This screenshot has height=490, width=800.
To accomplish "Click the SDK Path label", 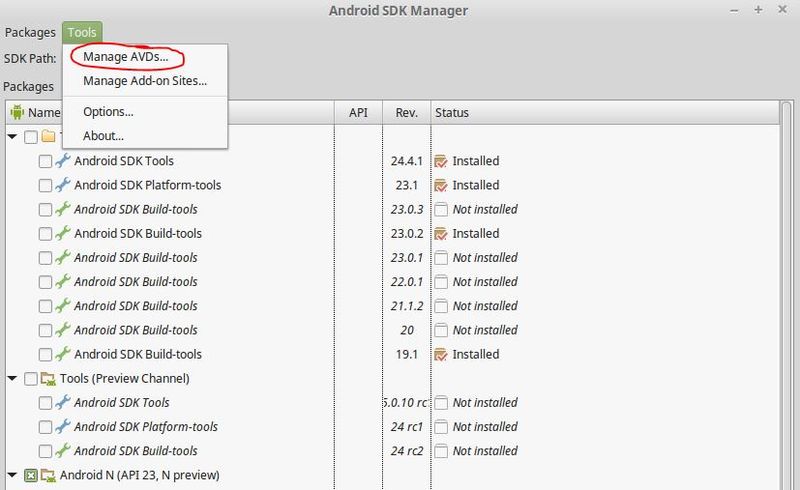I will pyautogui.click(x=30, y=59).
